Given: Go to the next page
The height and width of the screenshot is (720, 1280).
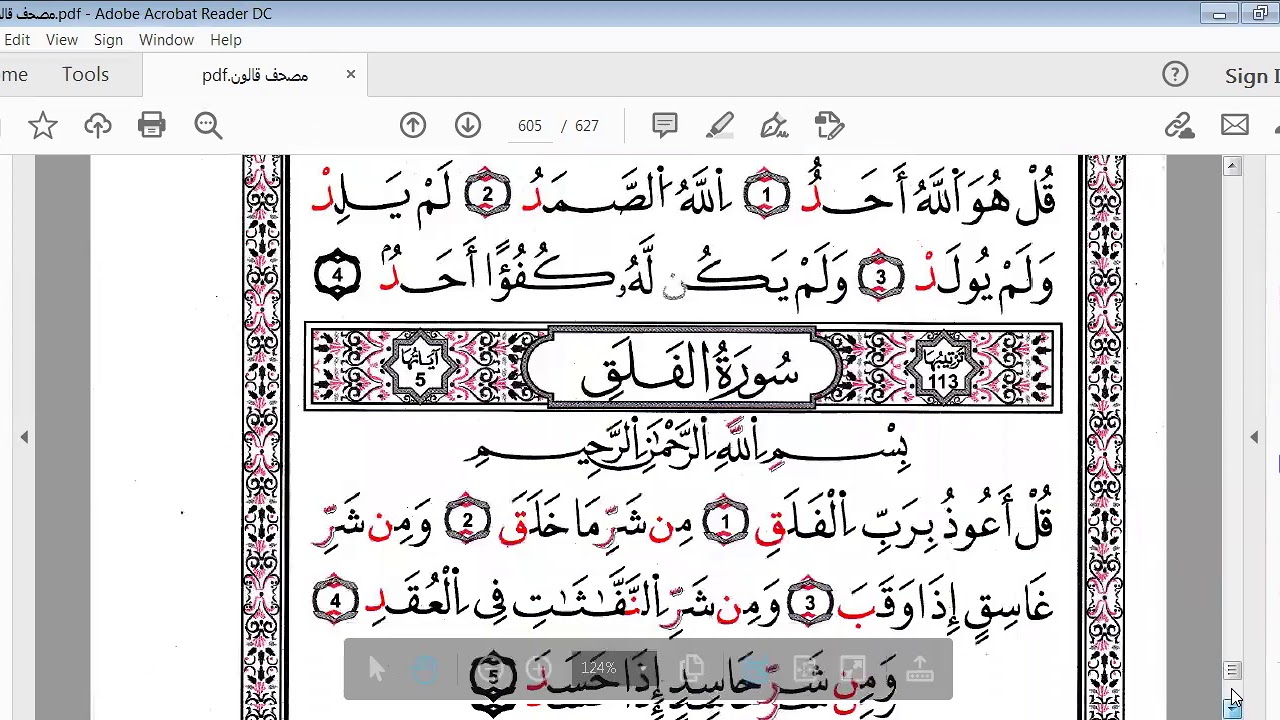Looking at the screenshot, I should pyautogui.click(x=468, y=126).
